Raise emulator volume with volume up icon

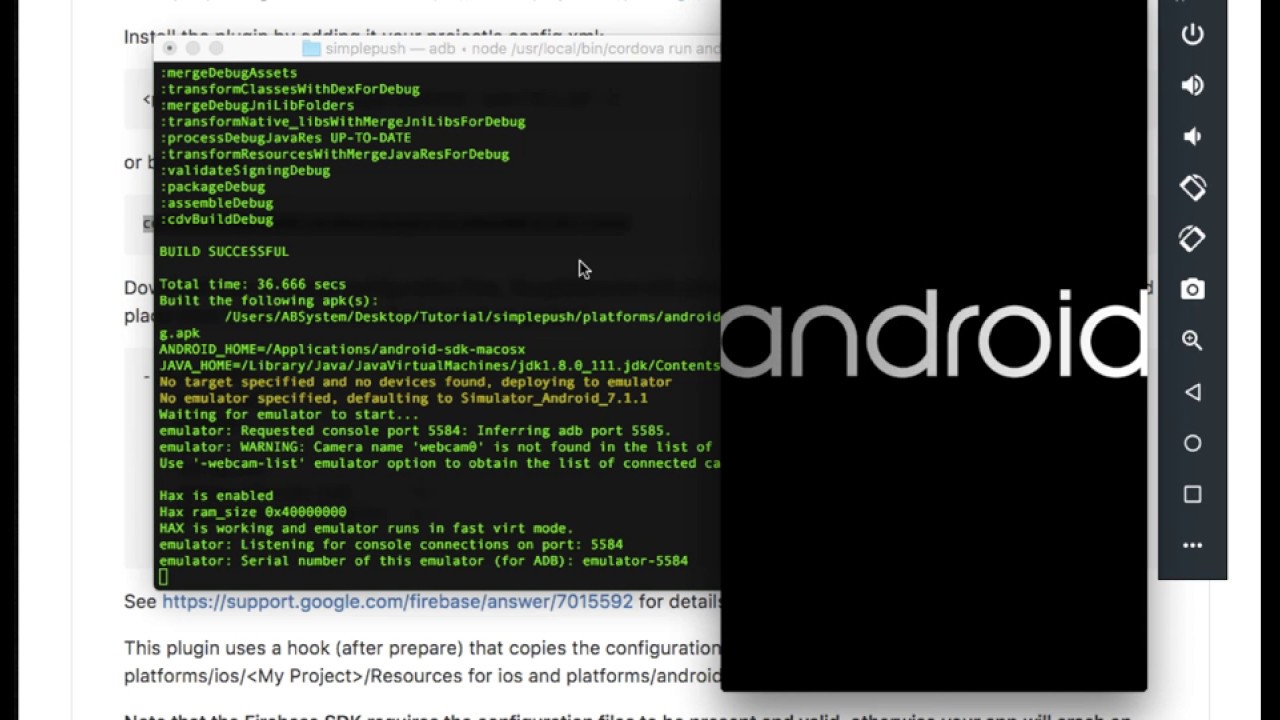coord(1192,85)
